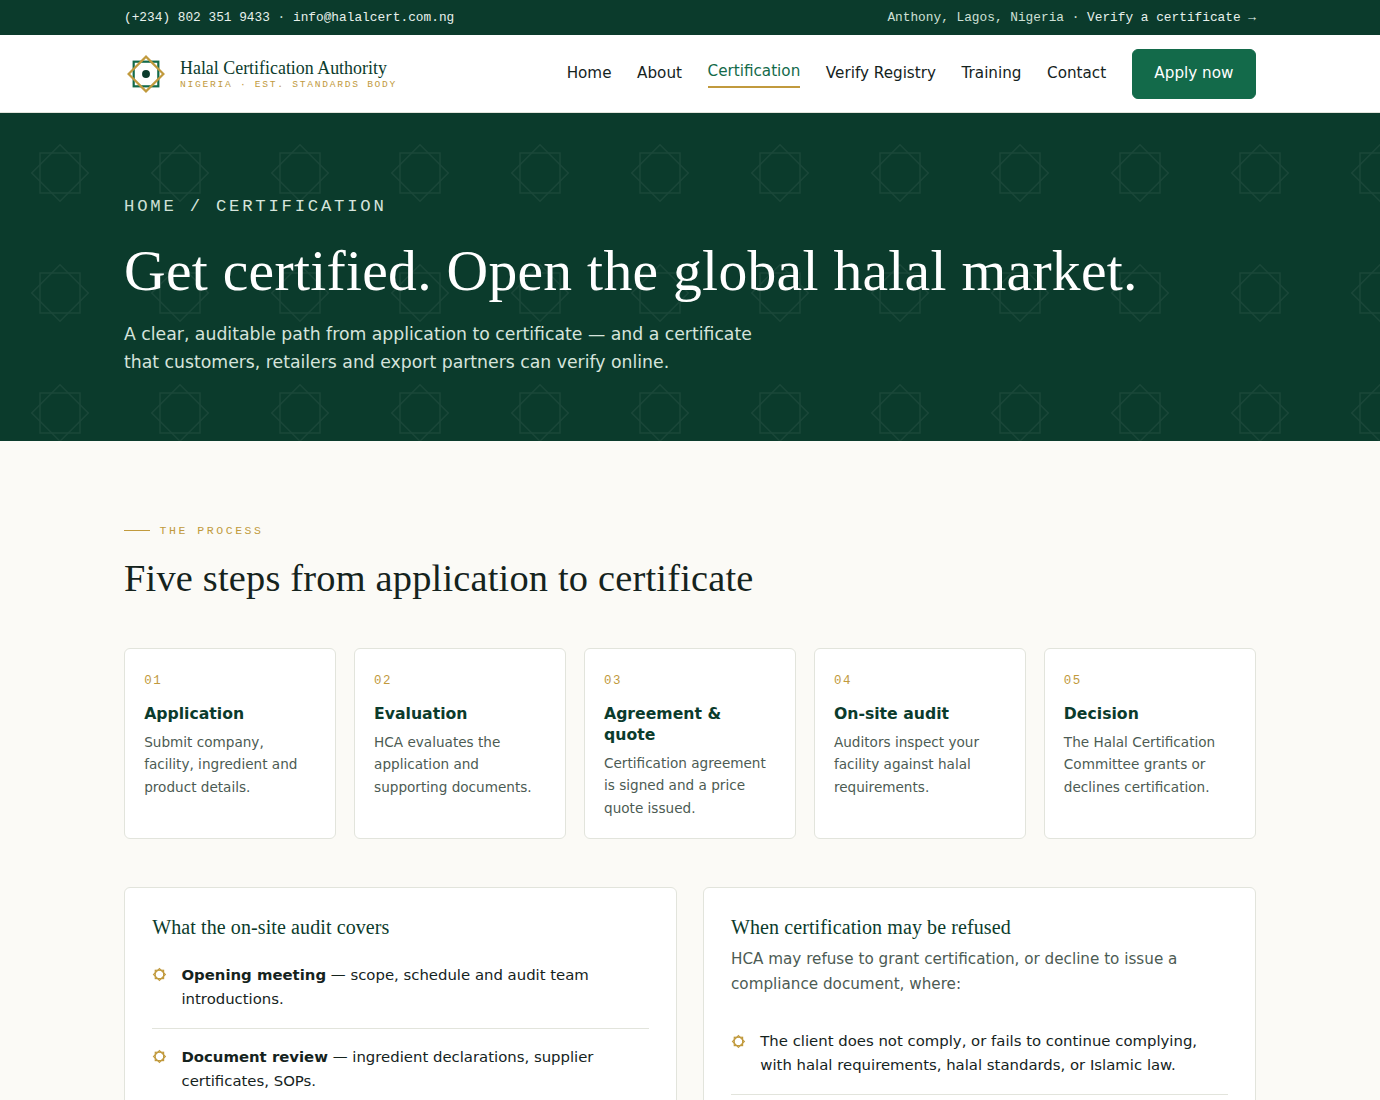Click the Apply now button
Image resolution: width=1380 pixels, height=1100 pixels.
[1193, 74]
